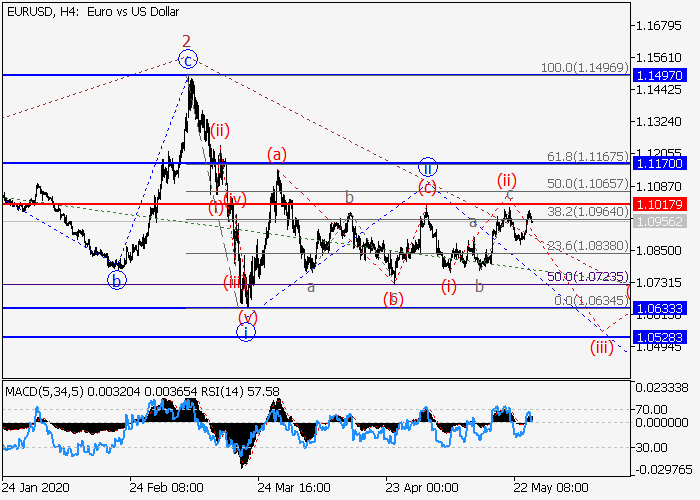Select the gray 1.09562 current price tag

tap(662, 221)
